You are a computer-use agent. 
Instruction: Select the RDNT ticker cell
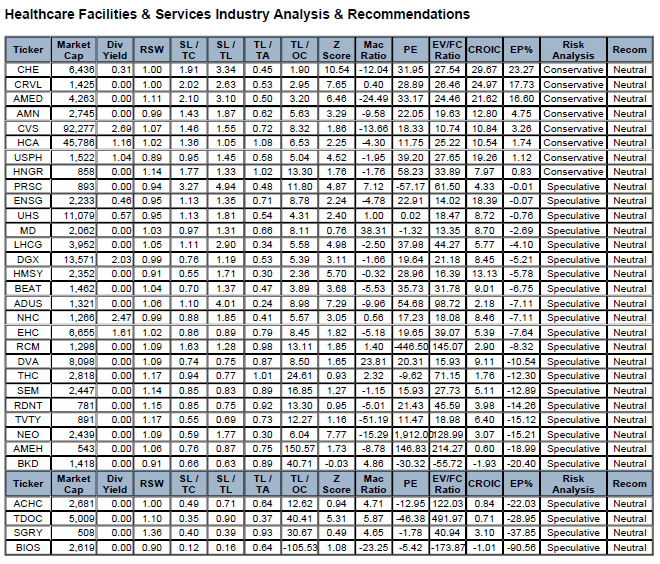(28, 406)
